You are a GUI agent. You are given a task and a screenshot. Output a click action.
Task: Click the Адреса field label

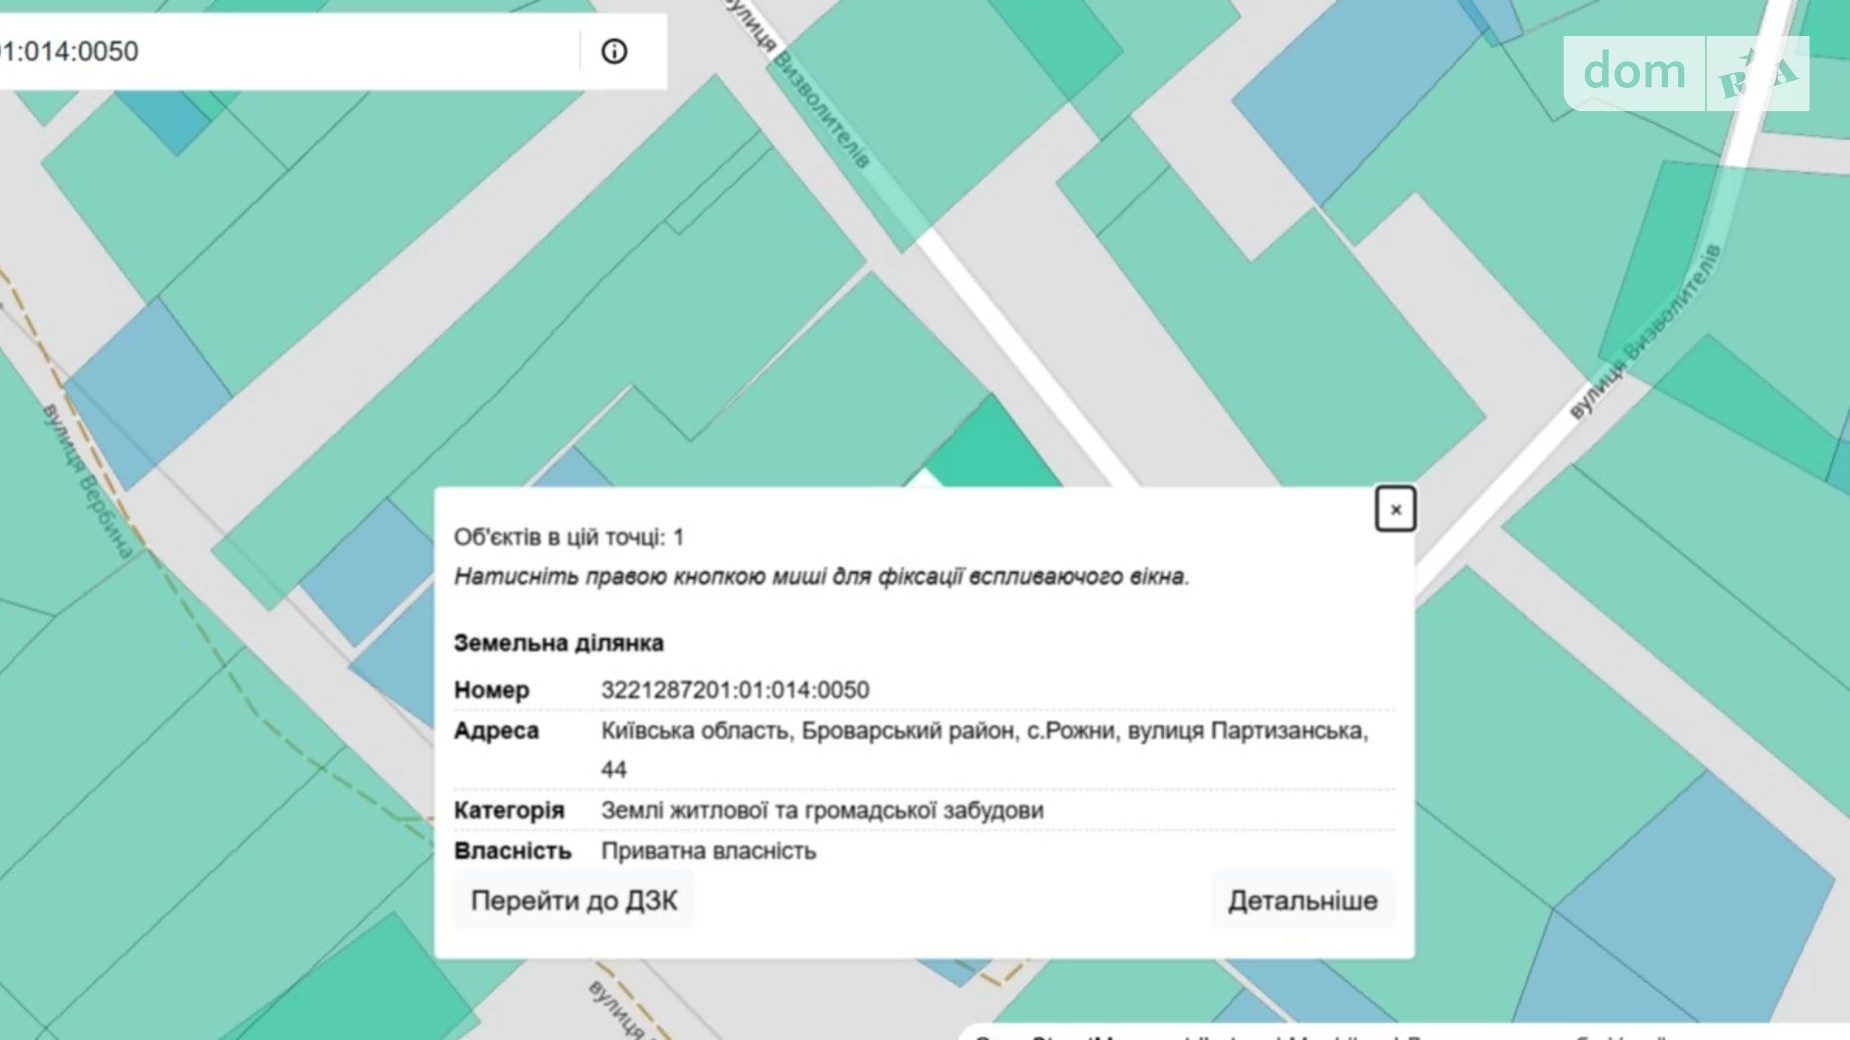coord(496,731)
